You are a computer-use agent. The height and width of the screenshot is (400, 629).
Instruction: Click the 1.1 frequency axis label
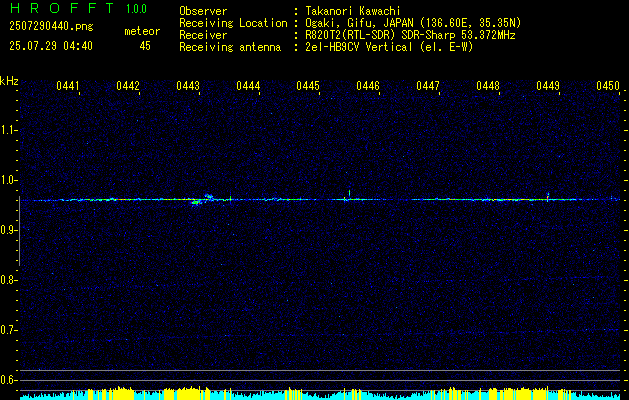(8, 130)
